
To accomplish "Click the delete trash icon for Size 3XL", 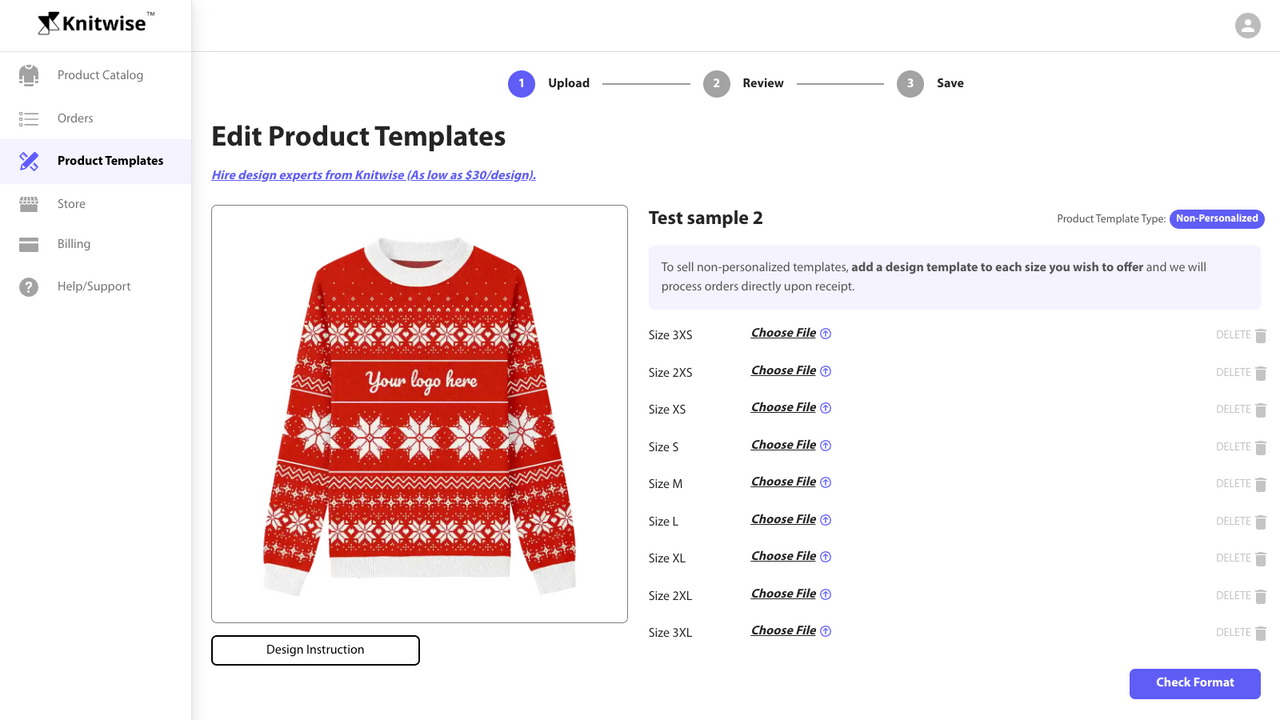I will coord(1261,632).
